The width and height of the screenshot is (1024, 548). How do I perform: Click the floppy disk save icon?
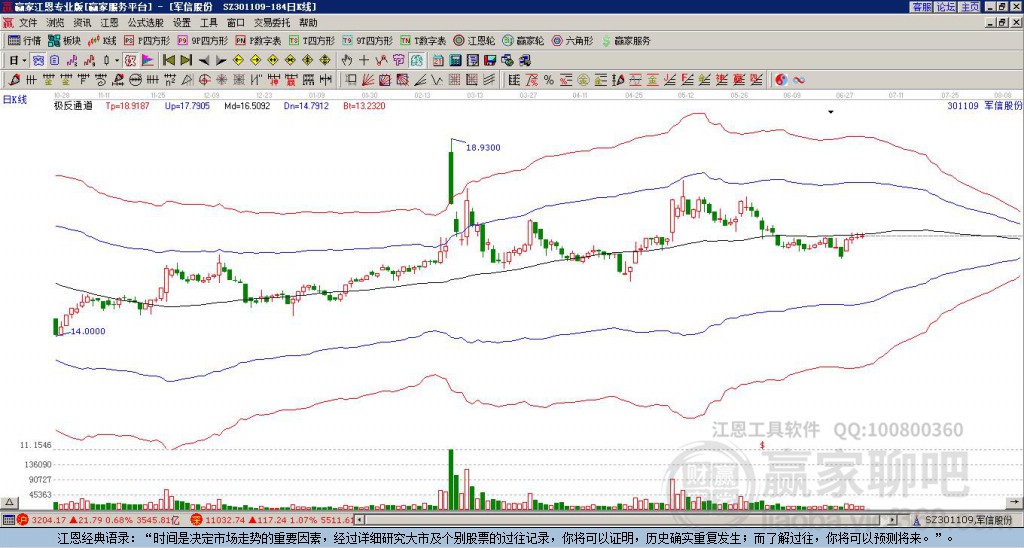pos(490,61)
